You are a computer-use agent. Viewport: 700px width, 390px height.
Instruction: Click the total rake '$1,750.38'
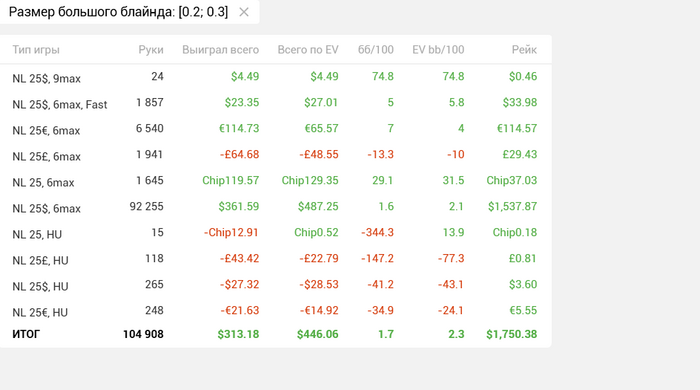click(512, 334)
